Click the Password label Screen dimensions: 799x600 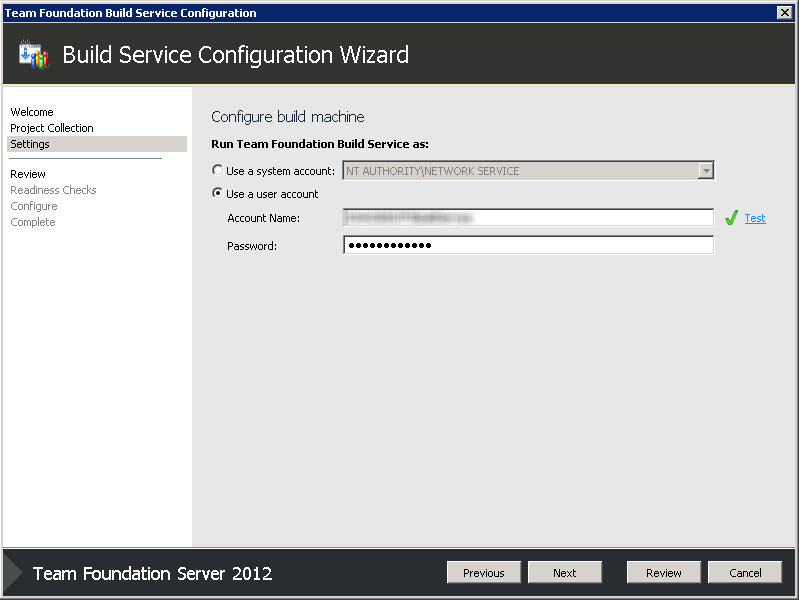tap(252, 246)
